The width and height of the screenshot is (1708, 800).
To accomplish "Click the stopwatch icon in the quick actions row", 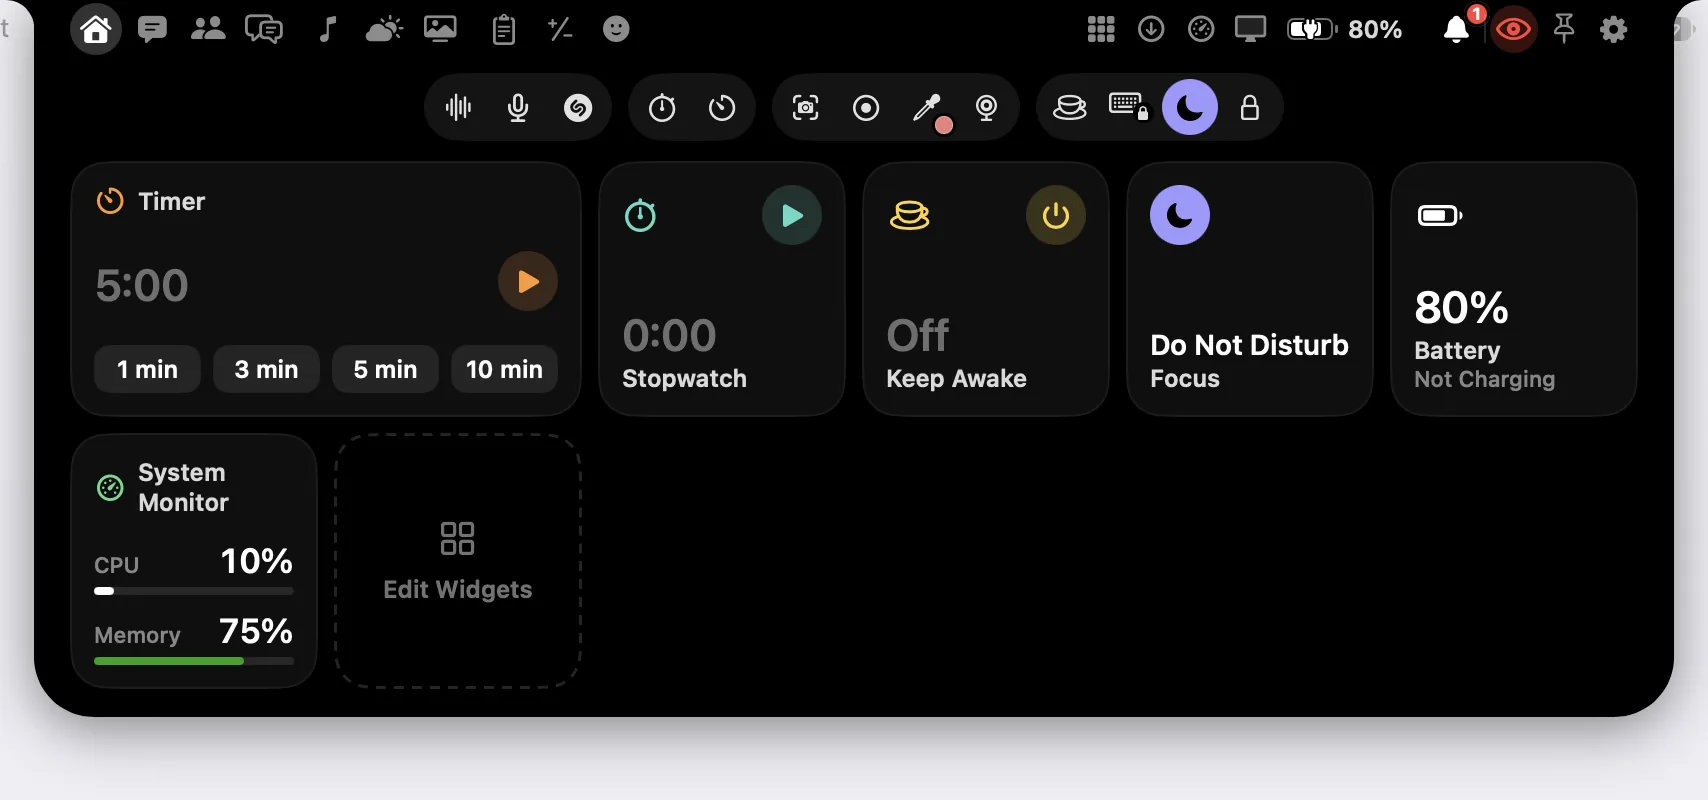I will click(662, 107).
